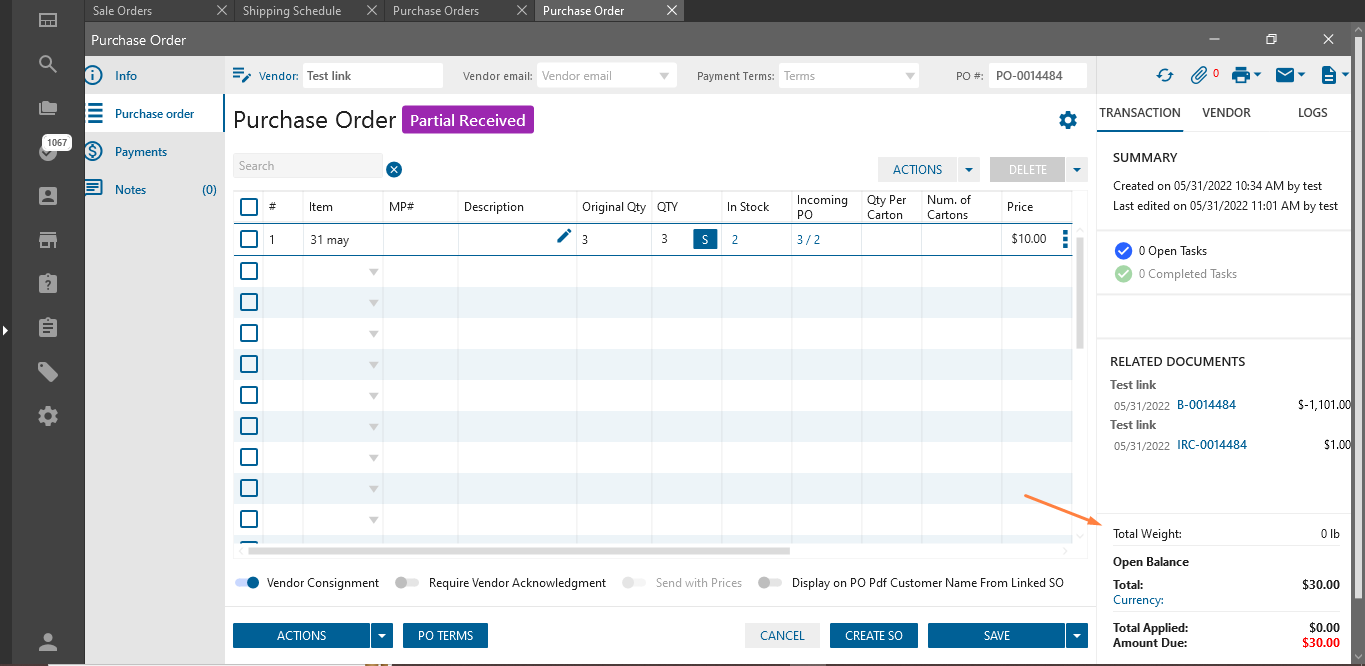
Task: Switch to the VENDOR tab
Action: click(x=1226, y=113)
